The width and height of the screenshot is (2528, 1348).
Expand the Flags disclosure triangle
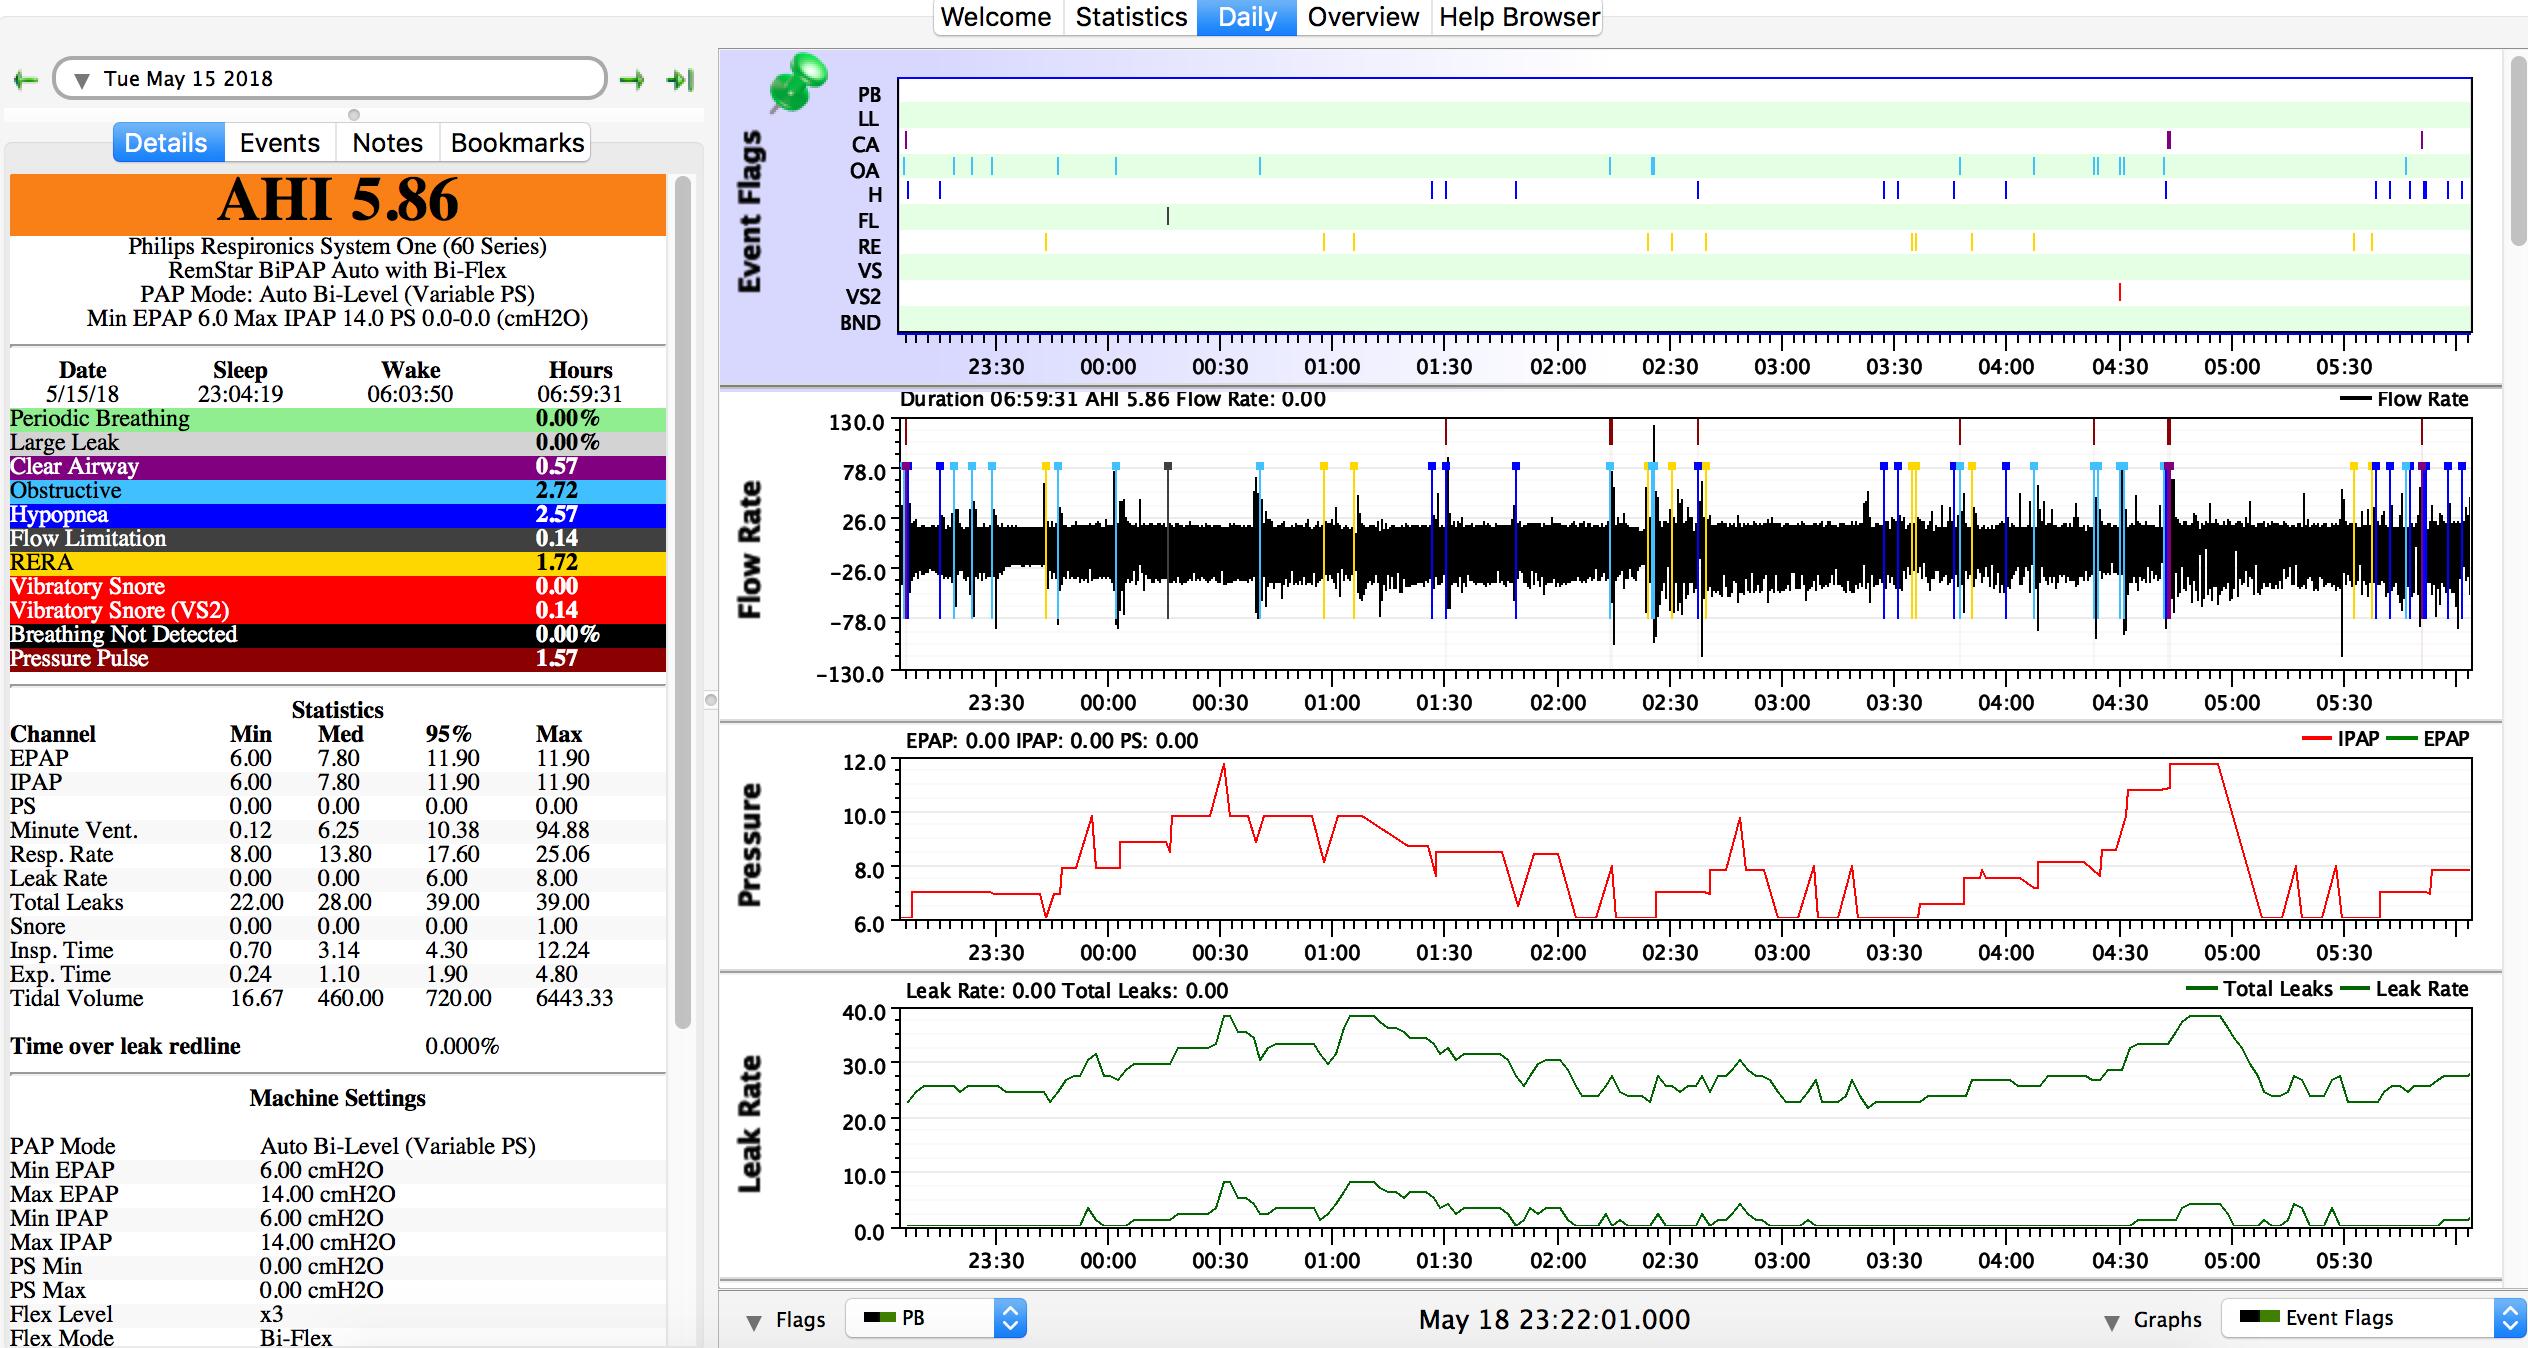click(x=754, y=1322)
